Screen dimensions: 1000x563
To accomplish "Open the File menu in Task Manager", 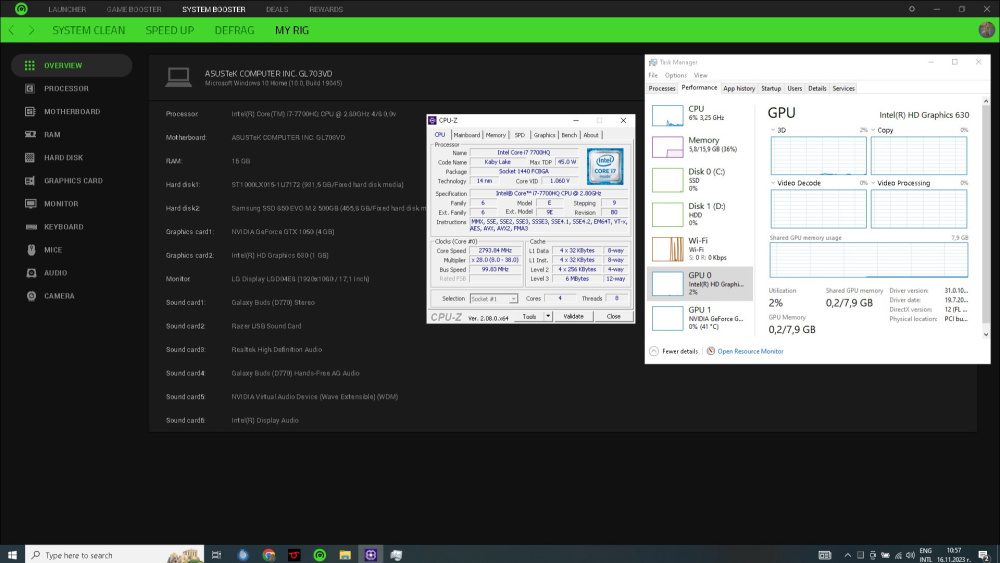I will [x=653, y=75].
